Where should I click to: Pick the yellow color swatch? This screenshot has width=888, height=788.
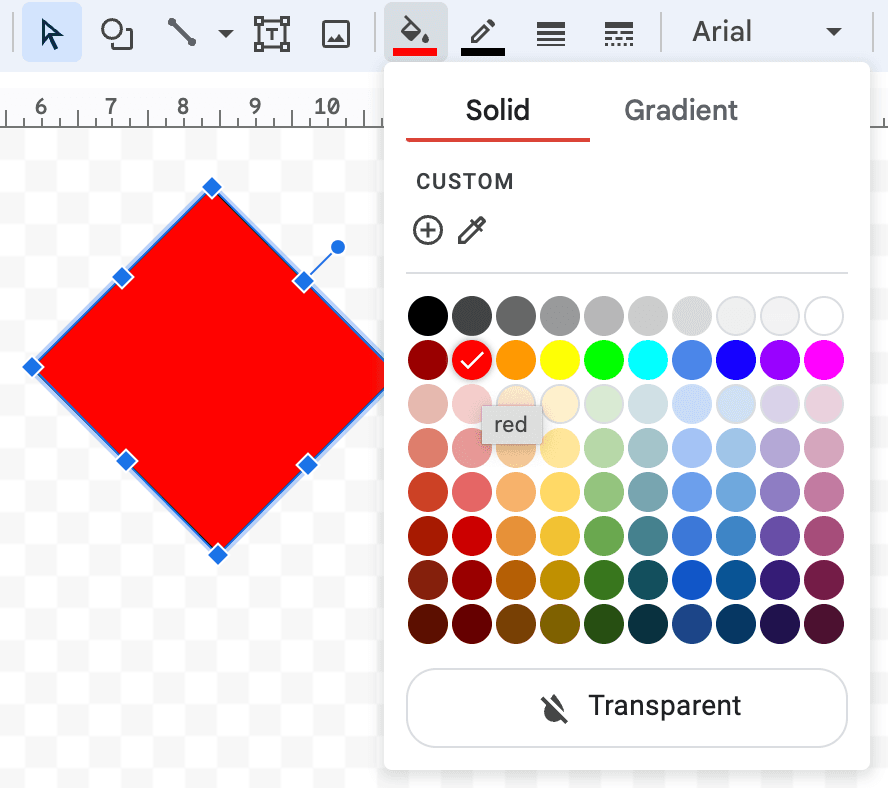[x=559, y=360]
